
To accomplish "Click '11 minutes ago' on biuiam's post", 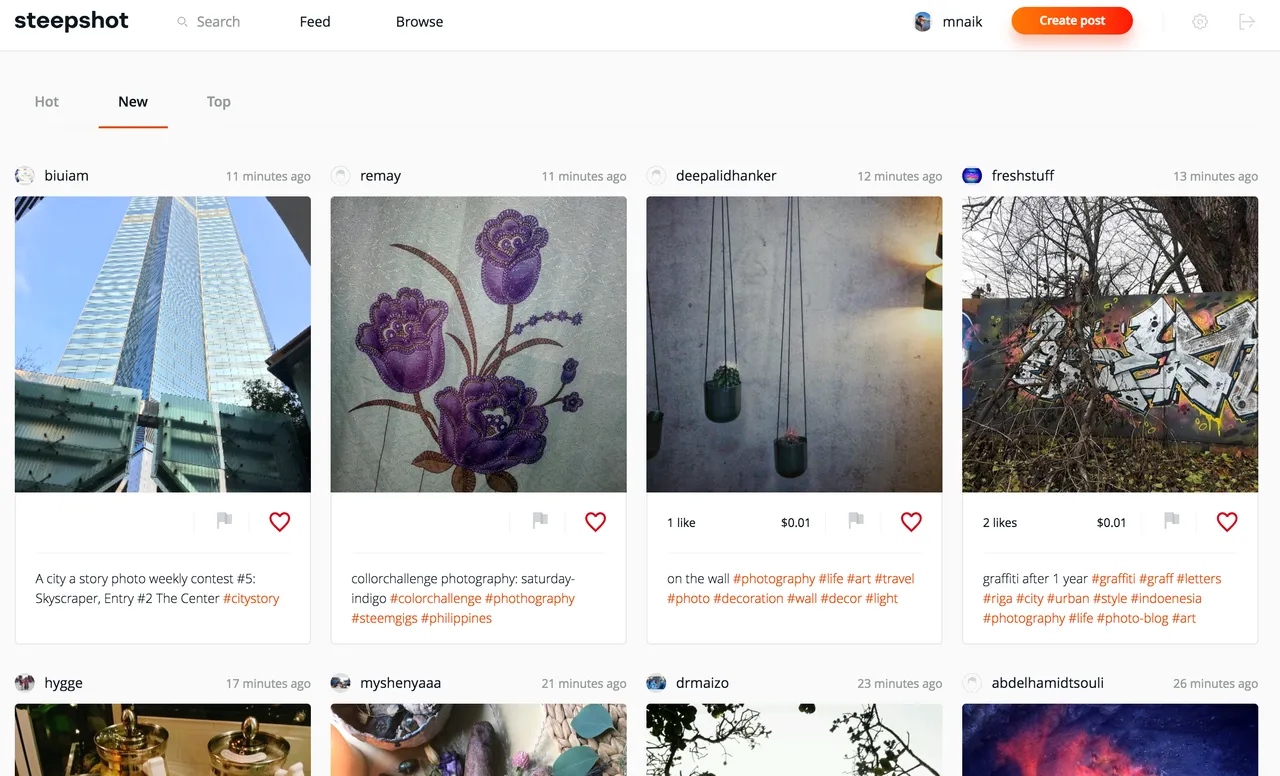I will pos(268,177).
